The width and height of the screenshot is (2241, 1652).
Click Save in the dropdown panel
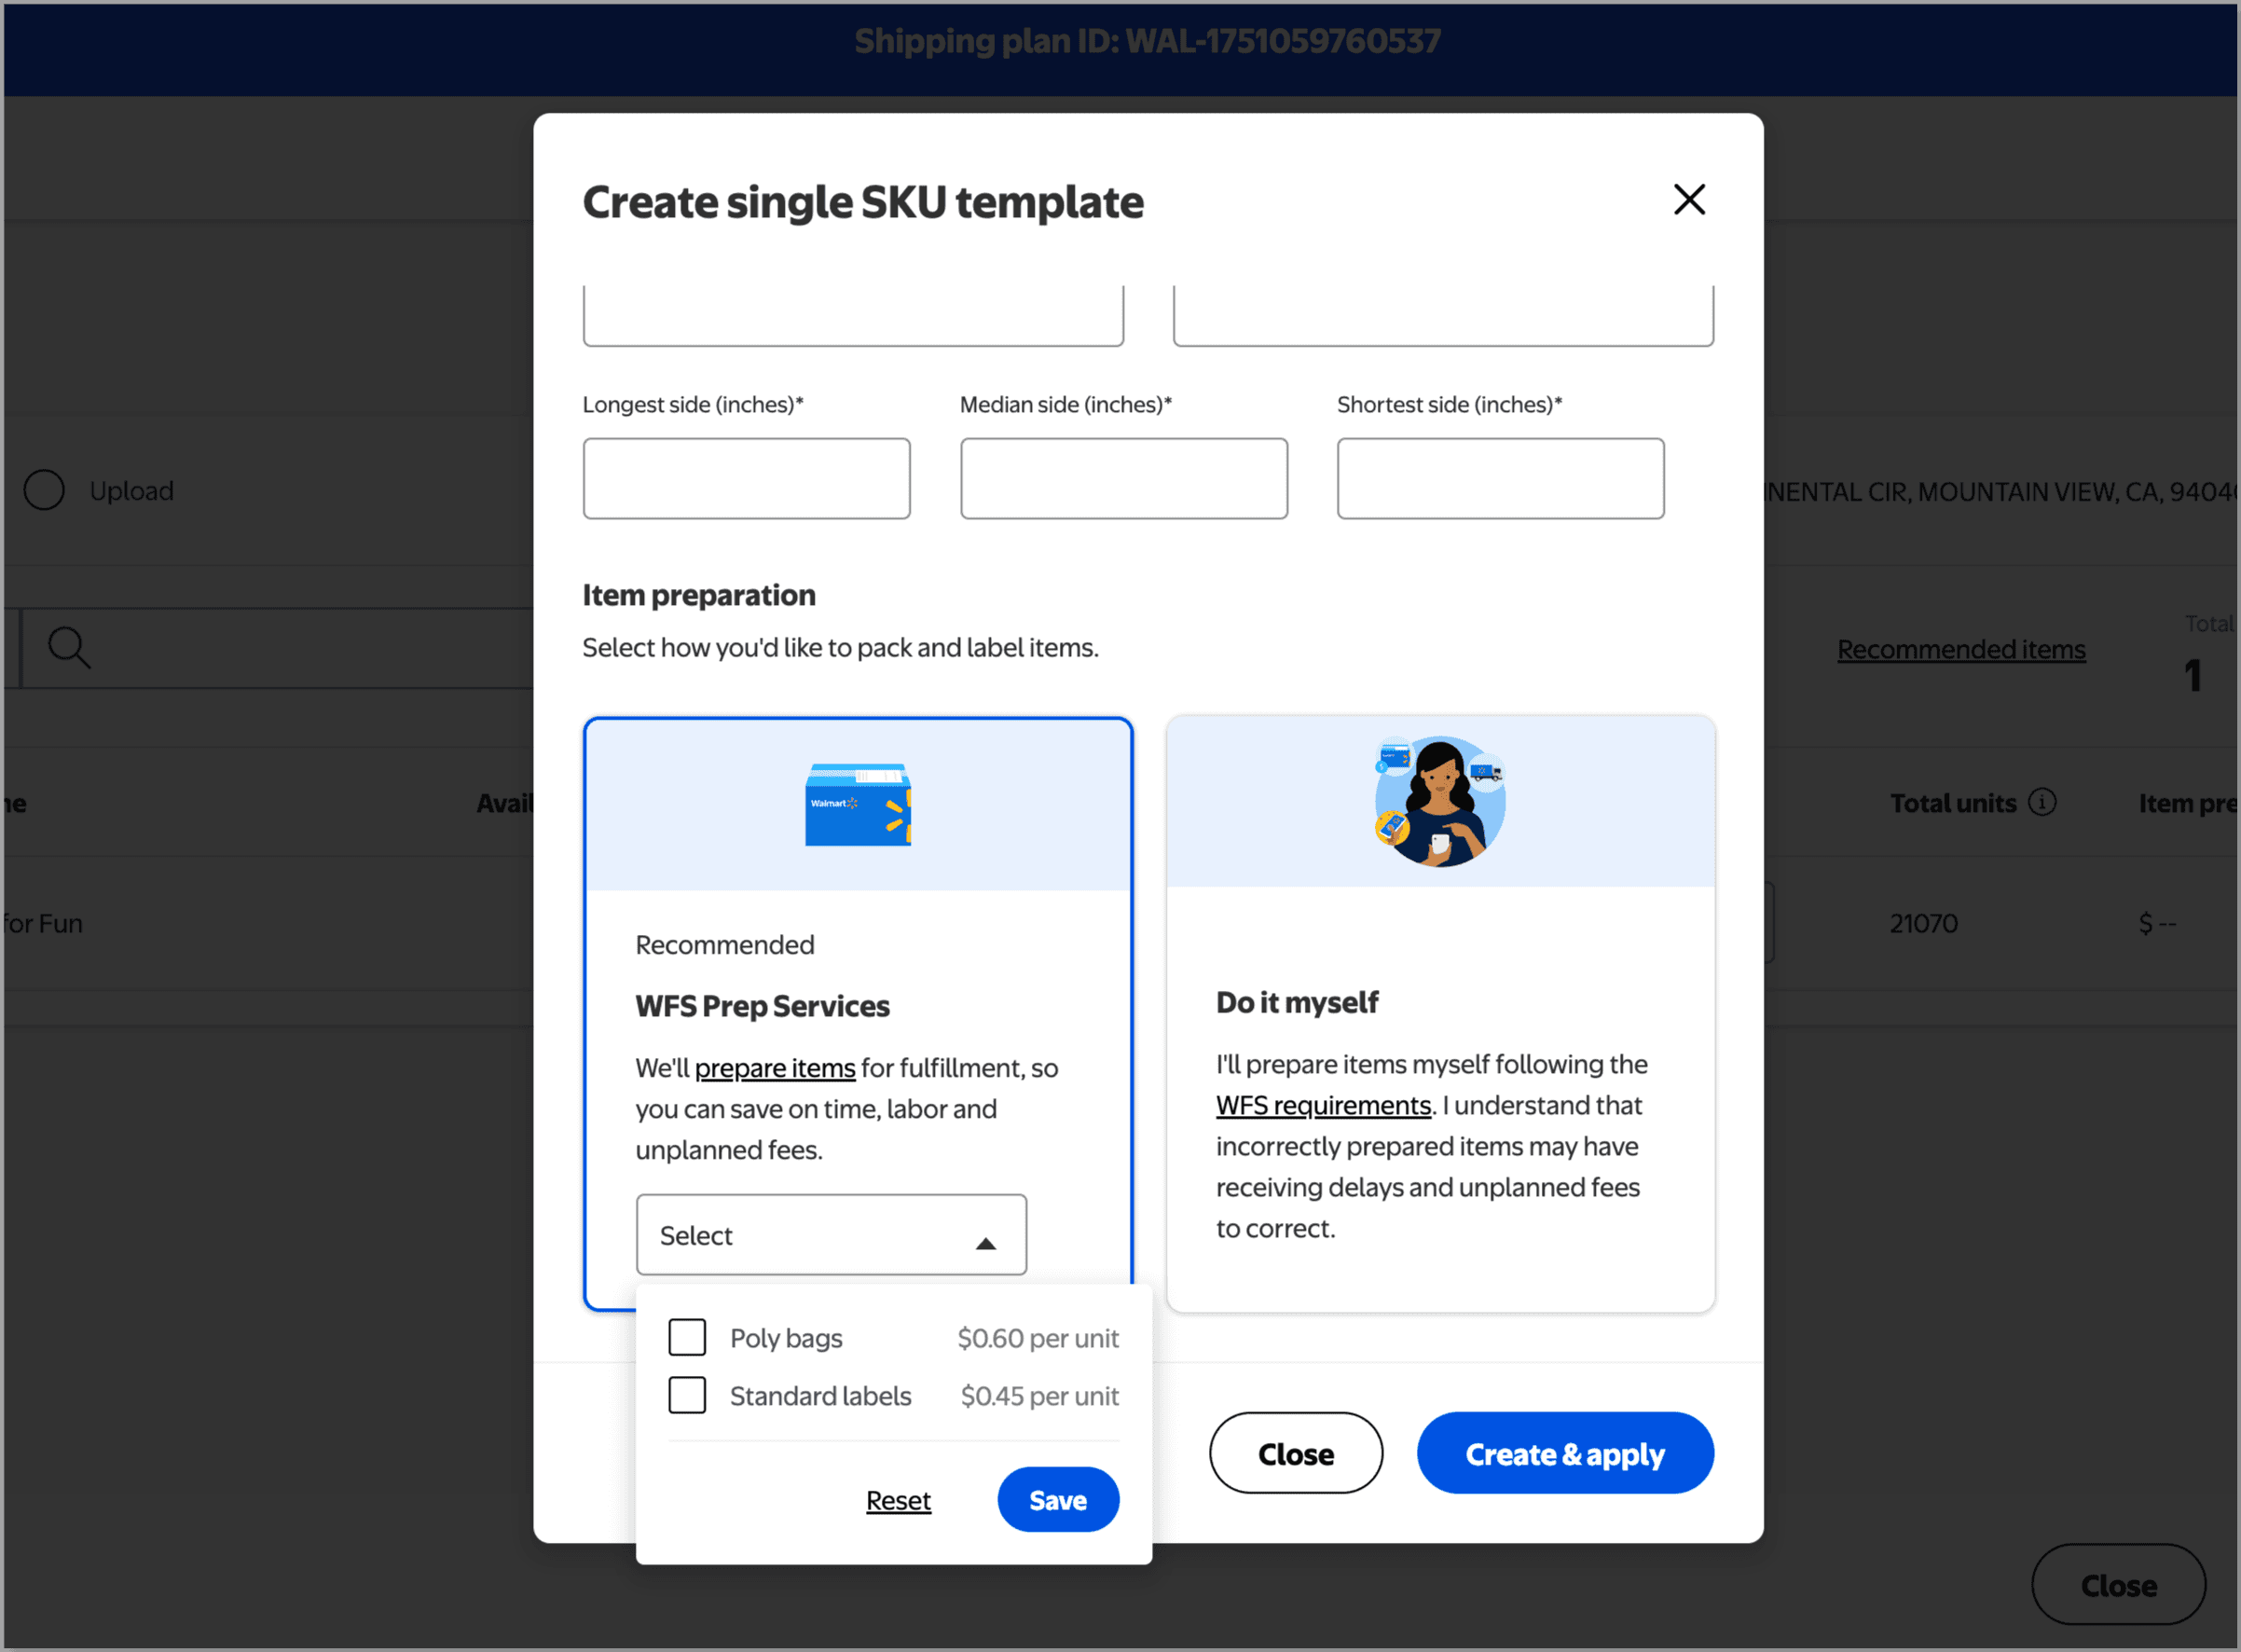pyautogui.click(x=1057, y=1500)
